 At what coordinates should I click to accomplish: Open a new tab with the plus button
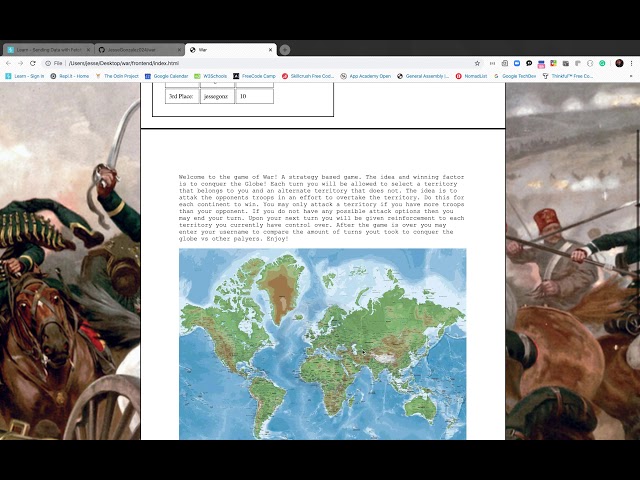285,50
